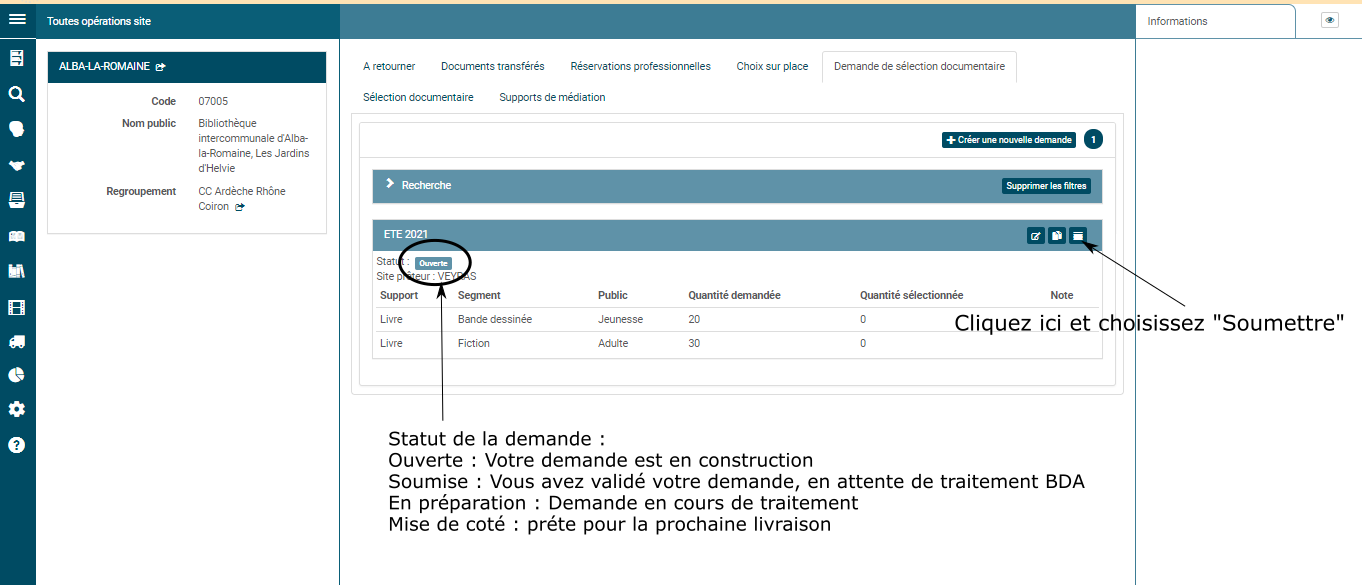Click the printer-like icon in the sidebar

16,200
